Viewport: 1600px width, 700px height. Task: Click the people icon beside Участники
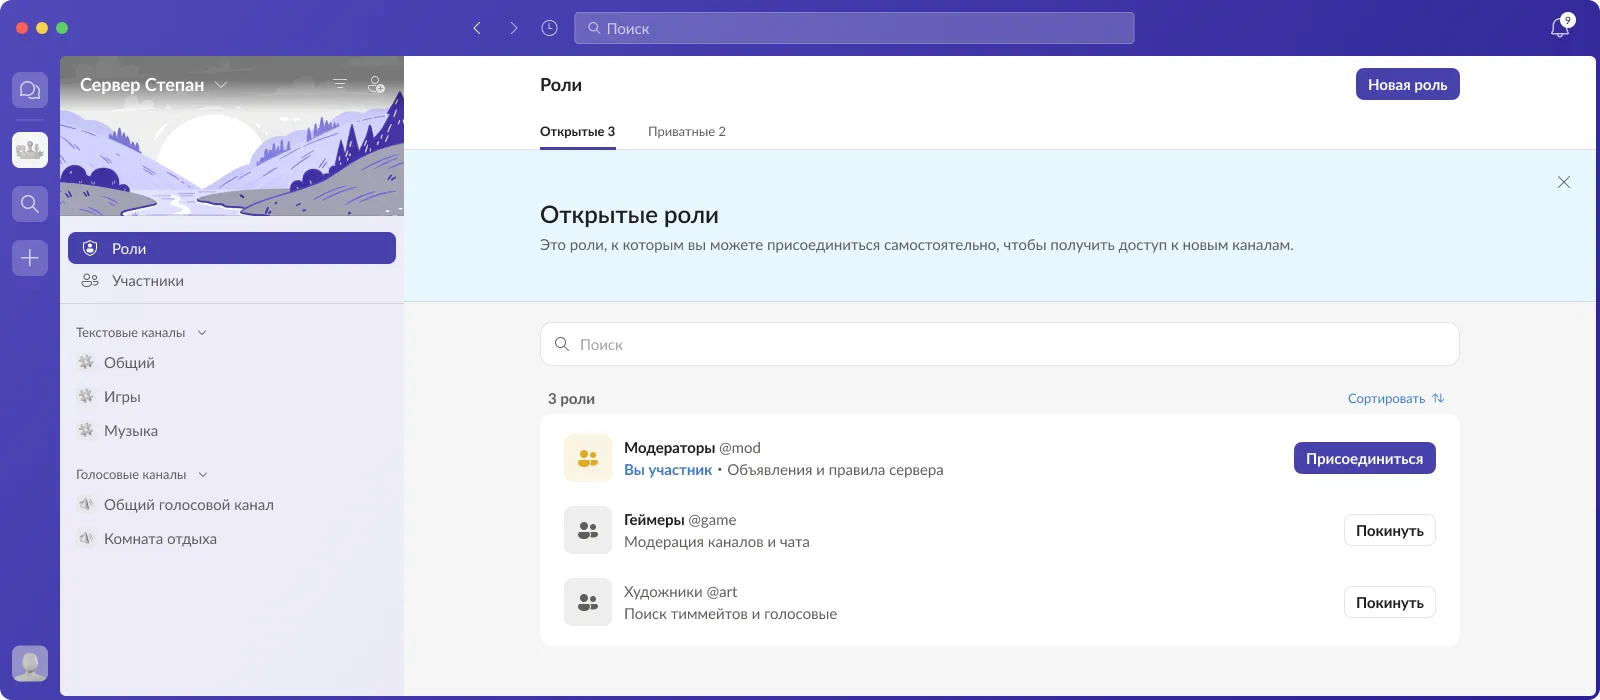coord(90,281)
